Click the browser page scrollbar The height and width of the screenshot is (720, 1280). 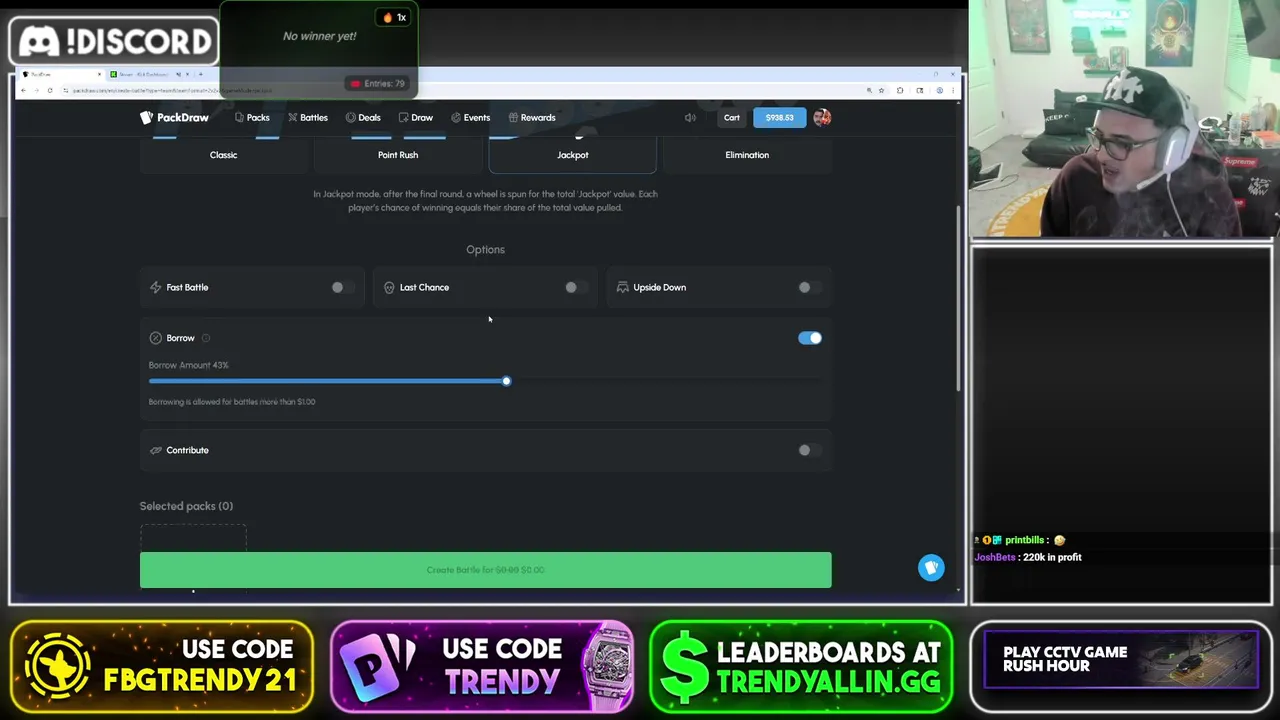(x=958, y=300)
